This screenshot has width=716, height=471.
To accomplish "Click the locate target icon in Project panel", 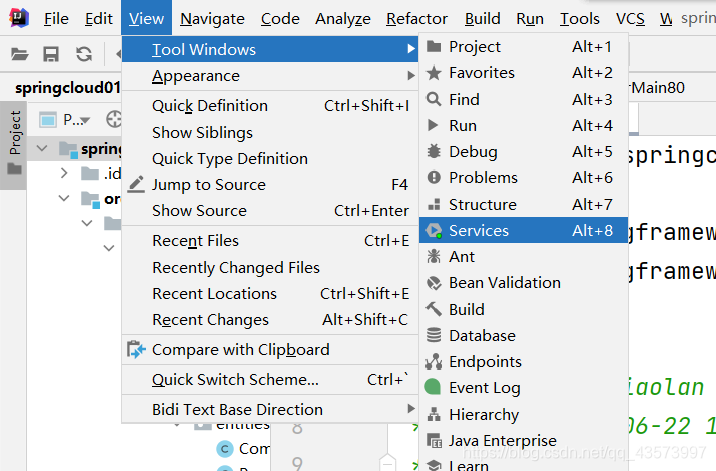I will 114,120.
